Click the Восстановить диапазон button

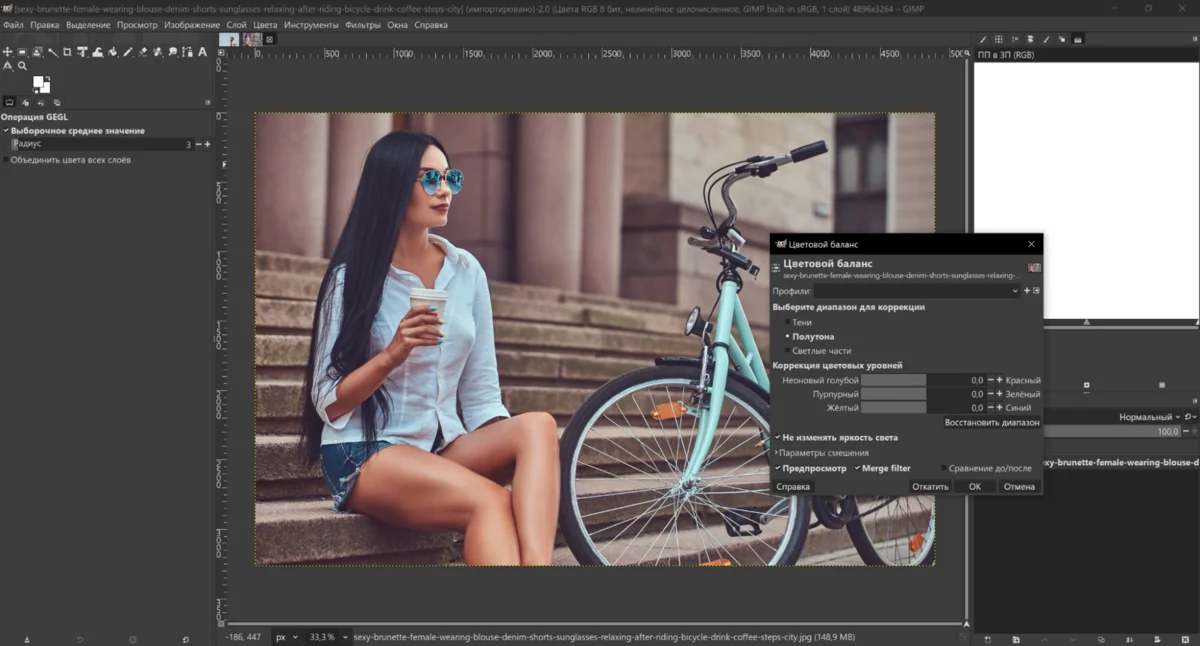991,423
